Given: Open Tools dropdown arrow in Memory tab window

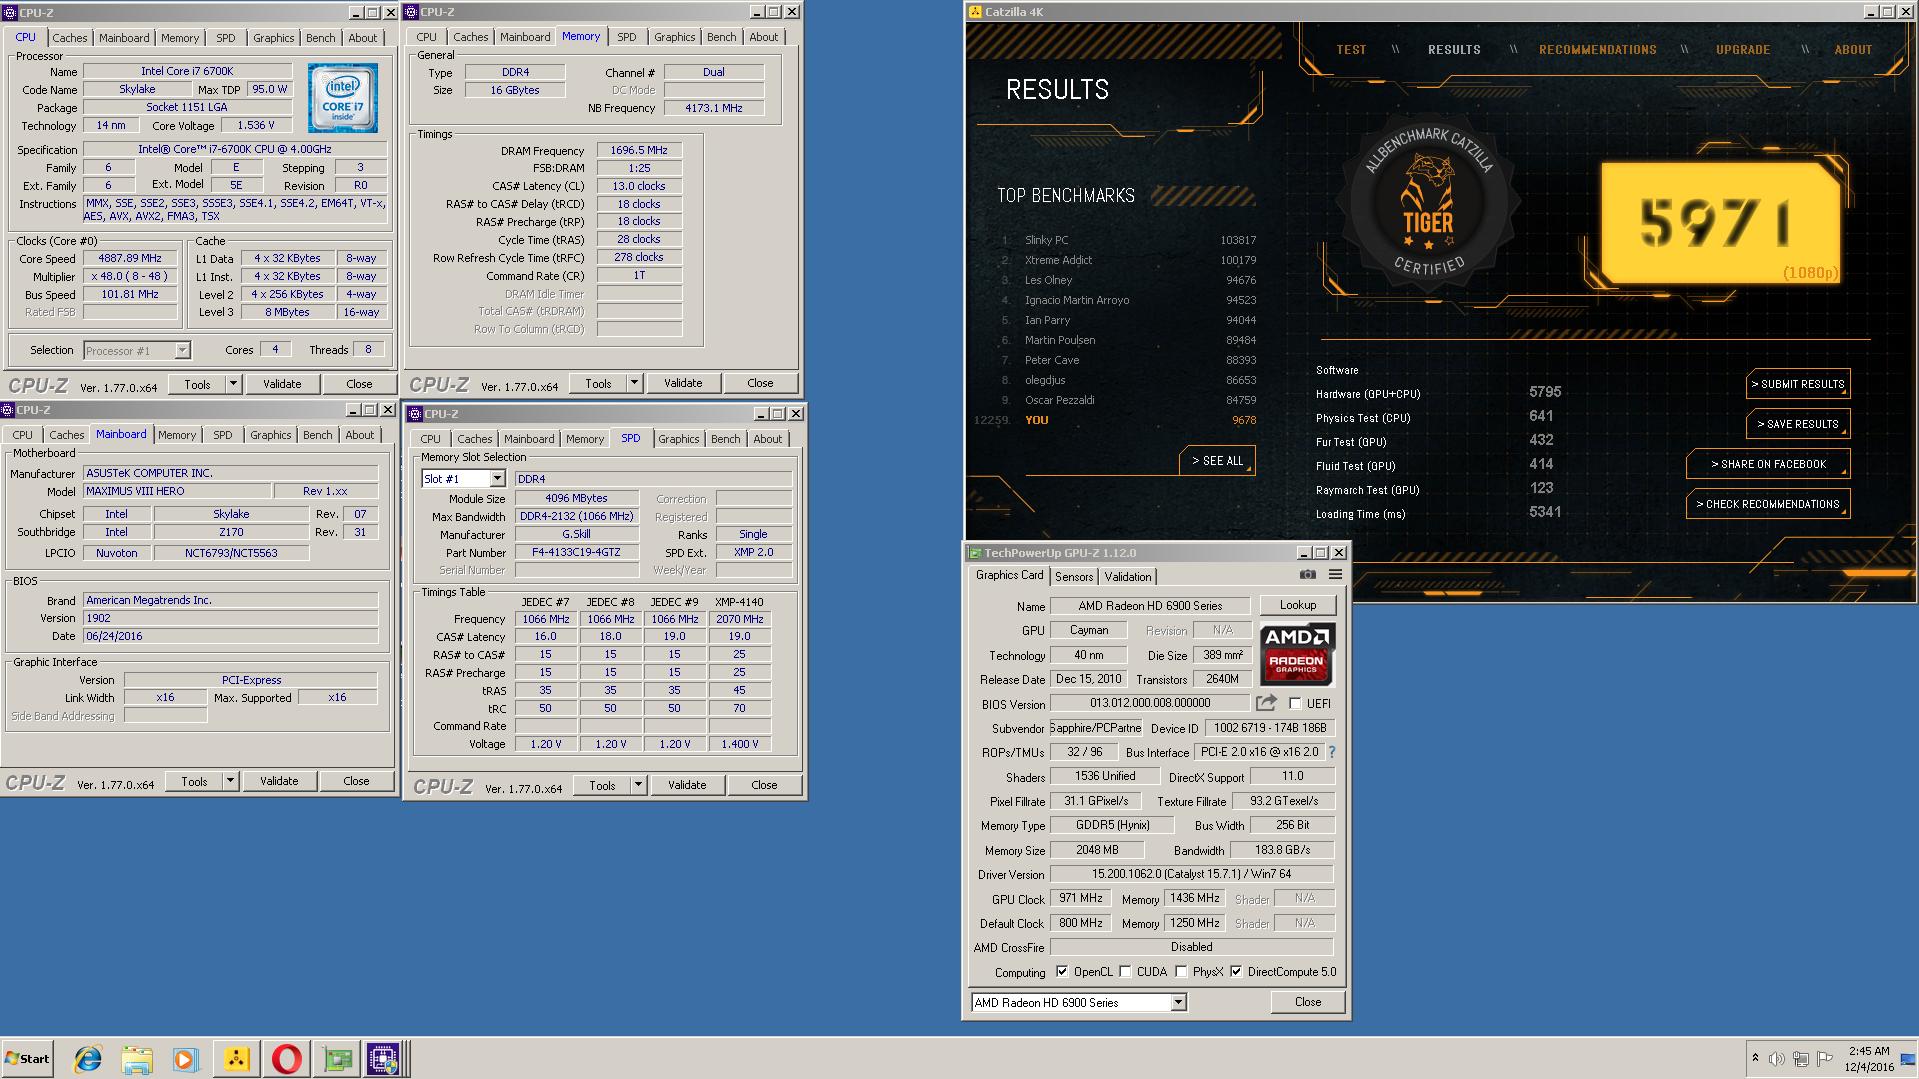Looking at the screenshot, I should [x=634, y=383].
